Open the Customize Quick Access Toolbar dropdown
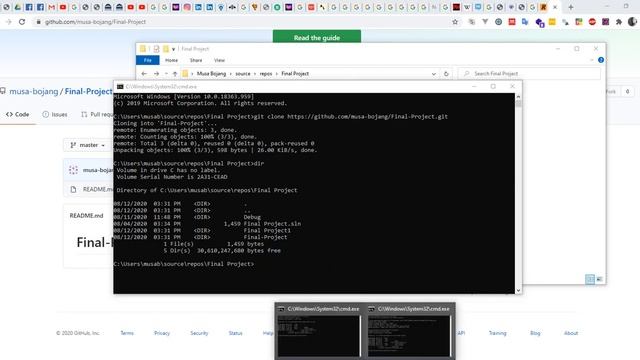The height and width of the screenshot is (360, 640). click(x=173, y=49)
